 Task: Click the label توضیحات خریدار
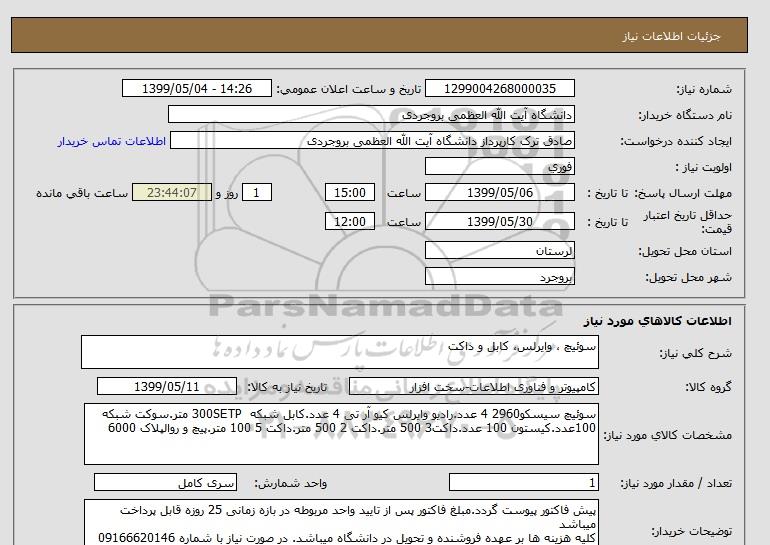point(692,531)
